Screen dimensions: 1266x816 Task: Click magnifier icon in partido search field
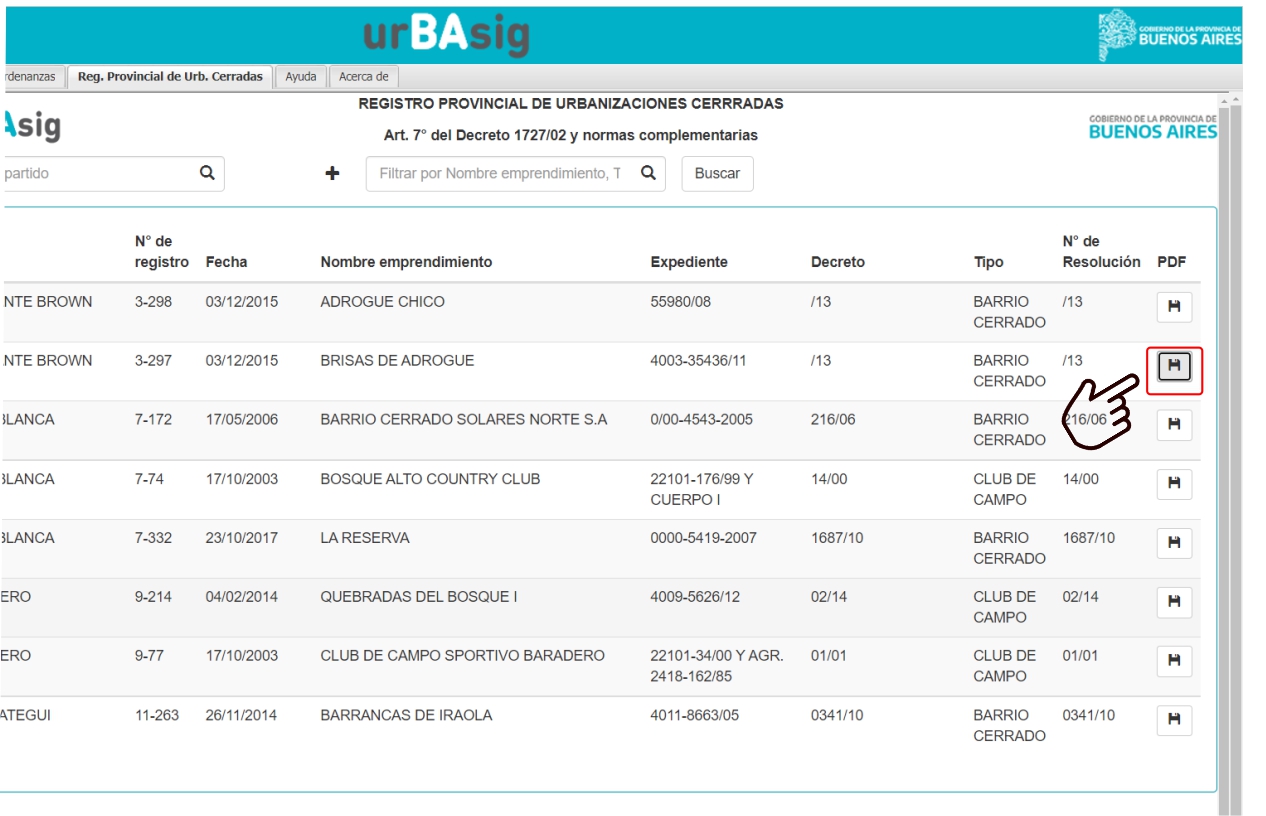pos(207,173)
